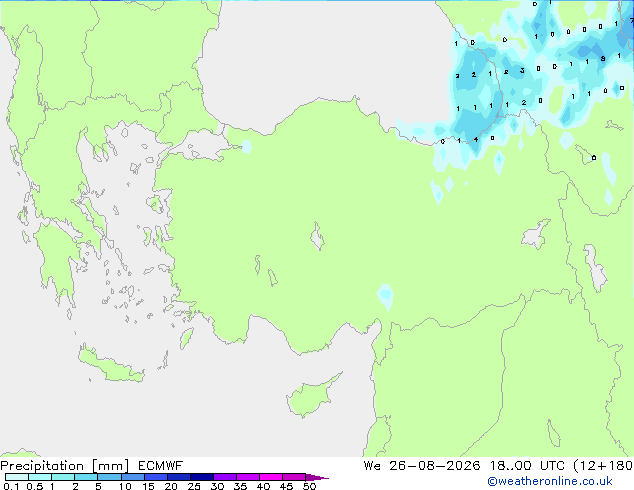Screen dimensions: 634x490
Task: Click the island of Crete on map
Action: (x=110, y=366)
